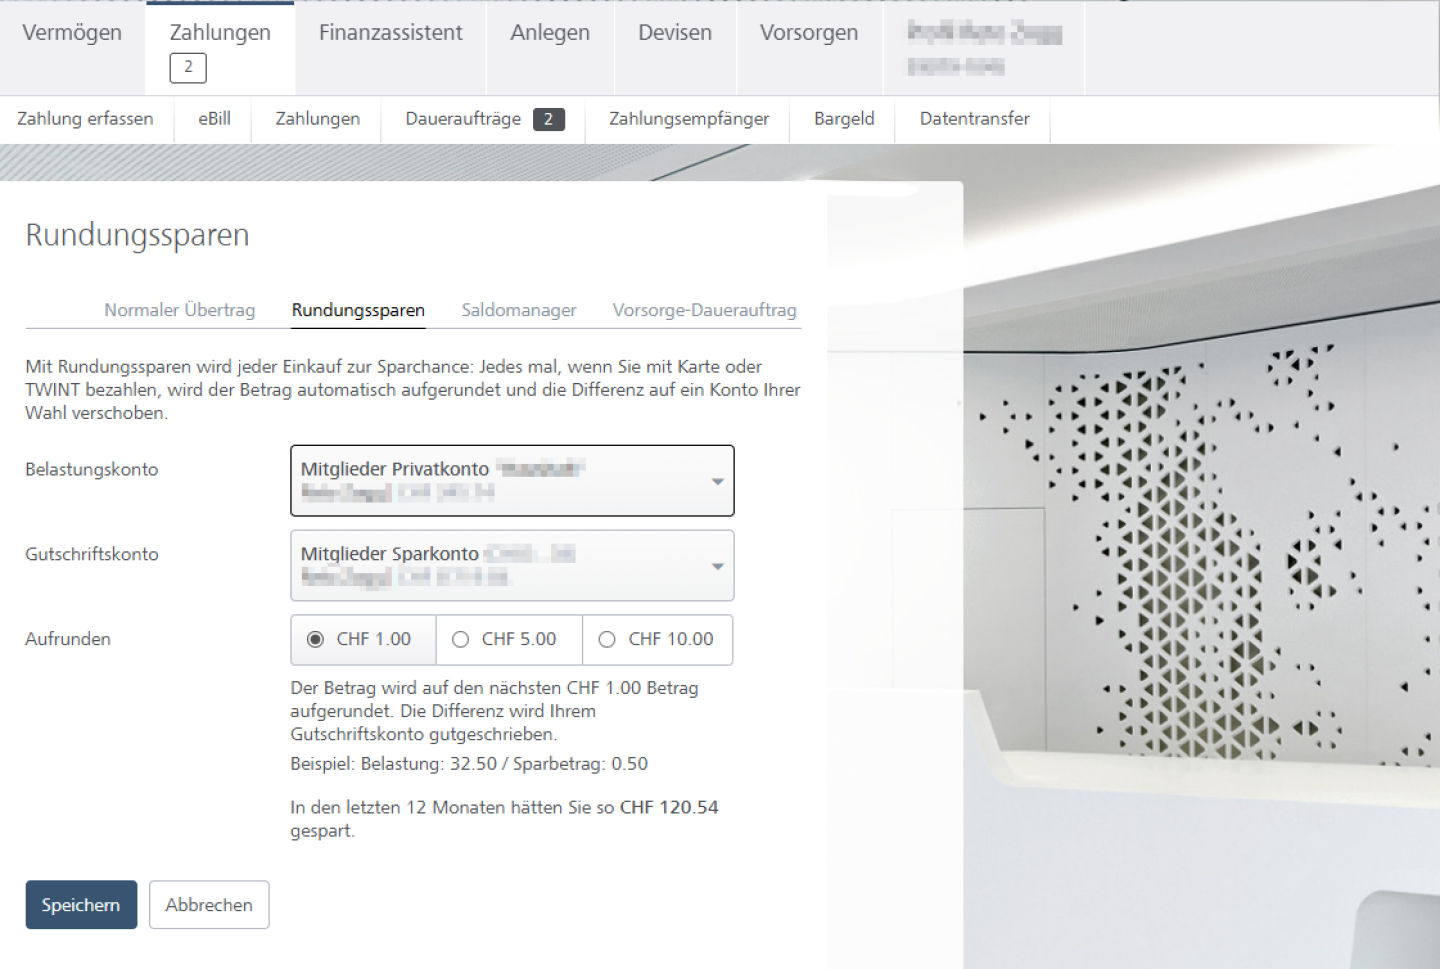This screenshot has width=1440, height=969.
Task: Open the Finanzassistent menu
Action: (390, 33)
